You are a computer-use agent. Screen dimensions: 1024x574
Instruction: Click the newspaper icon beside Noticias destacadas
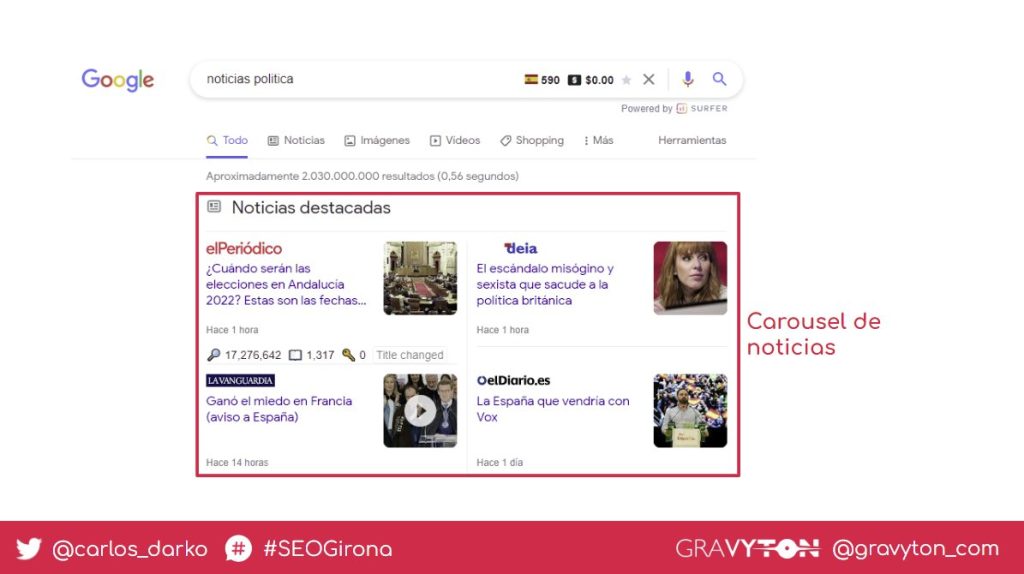point(214,207)
